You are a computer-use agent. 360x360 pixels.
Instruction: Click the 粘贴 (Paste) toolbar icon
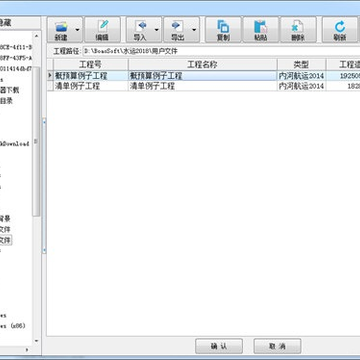coord(261,30)
